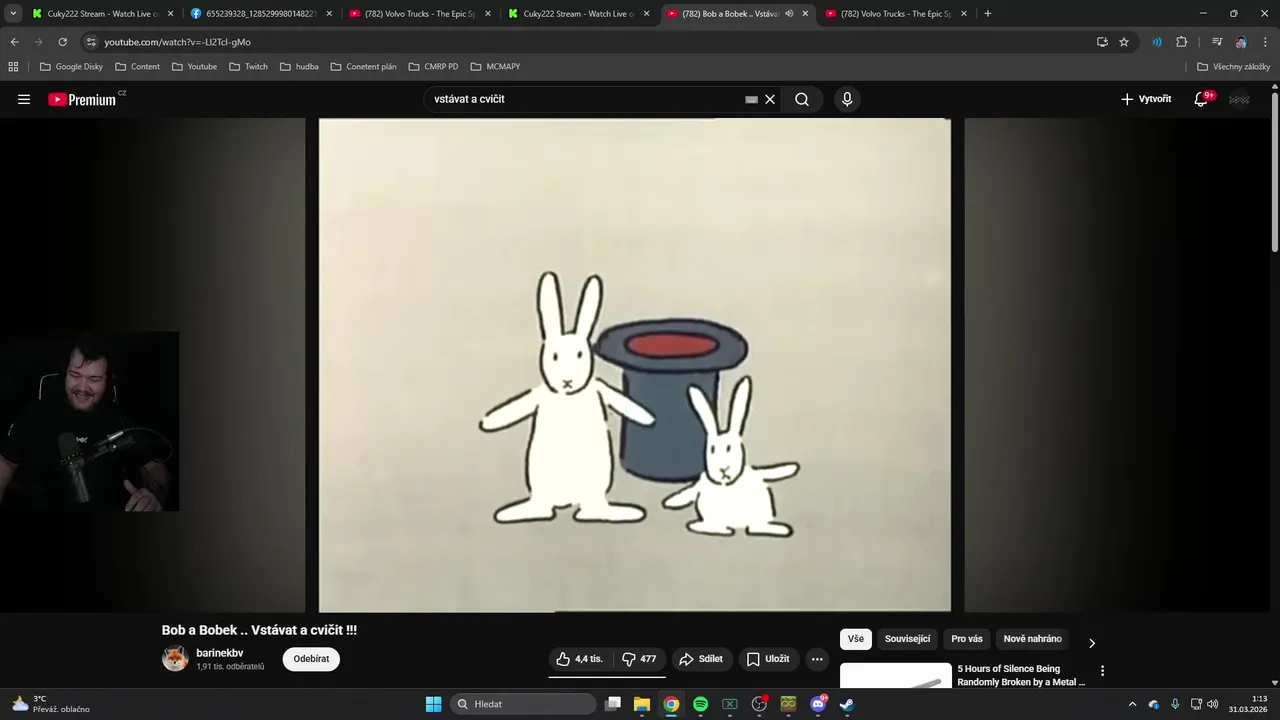Open the blue sound-wave extension icon

(1157, 42)
